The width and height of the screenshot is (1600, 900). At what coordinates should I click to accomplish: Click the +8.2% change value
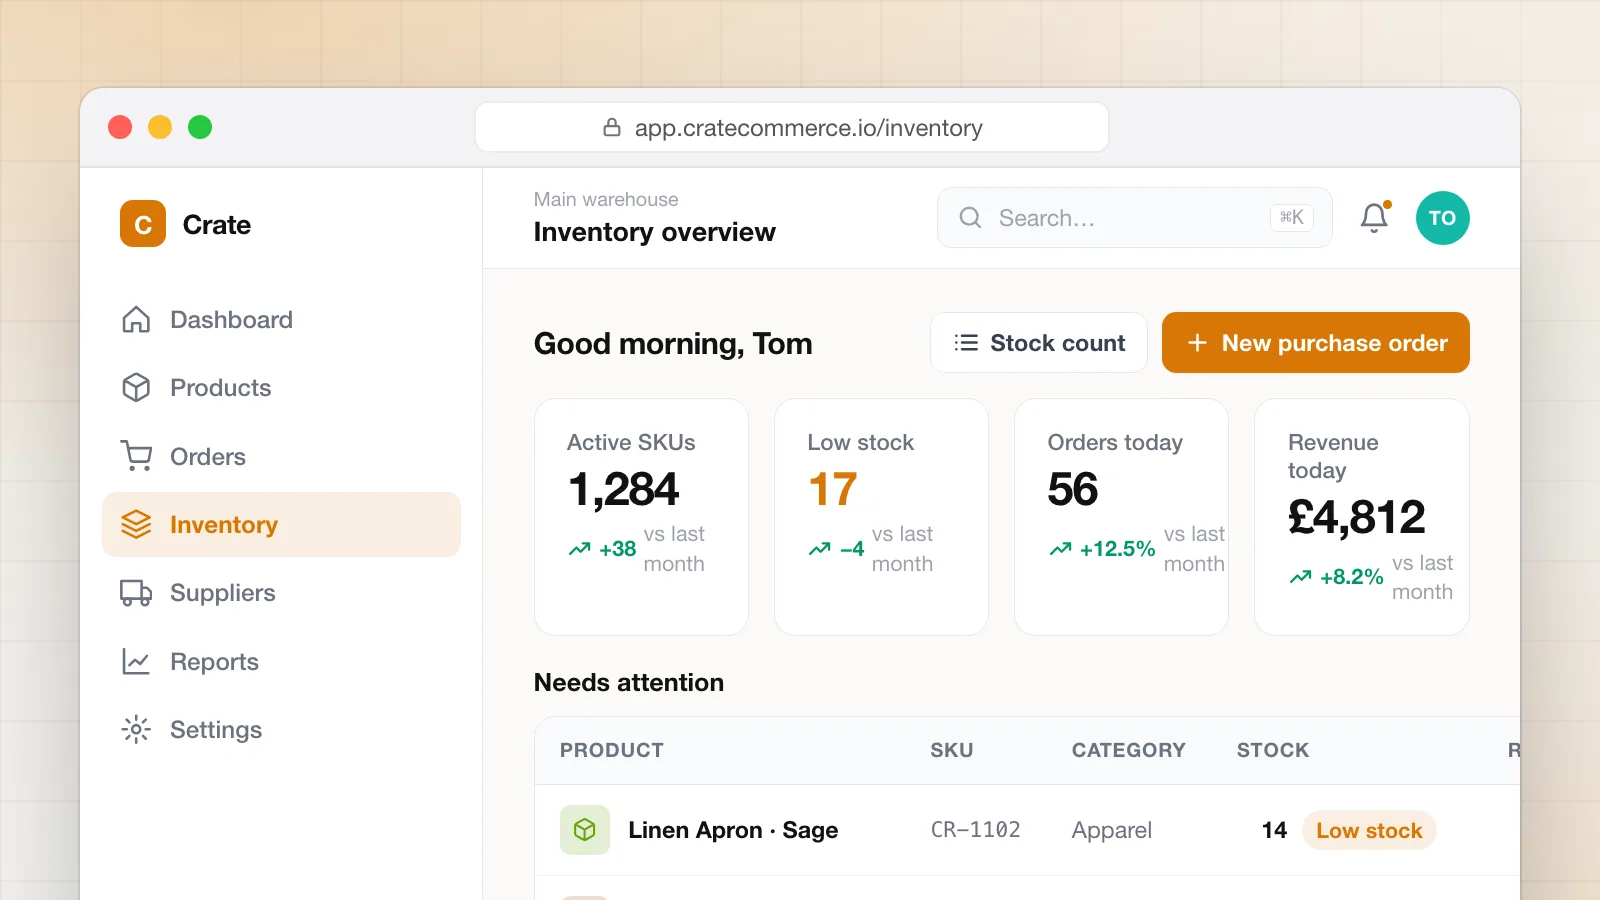[1352, 577]
